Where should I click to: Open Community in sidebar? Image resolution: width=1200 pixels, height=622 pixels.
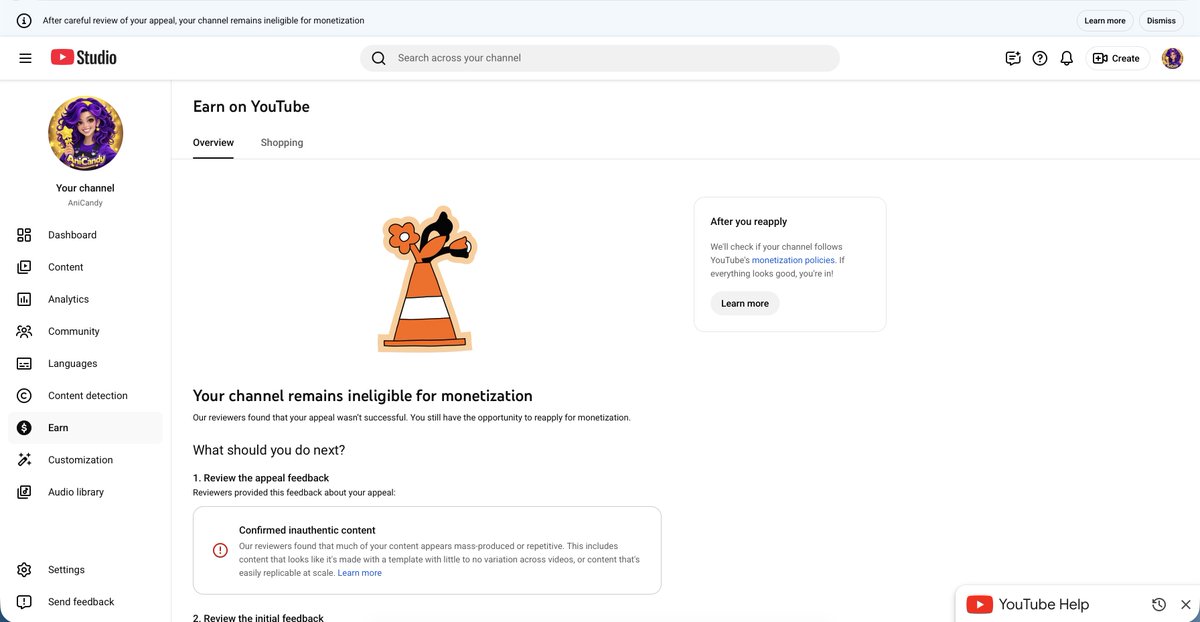[x=85, y=331]
